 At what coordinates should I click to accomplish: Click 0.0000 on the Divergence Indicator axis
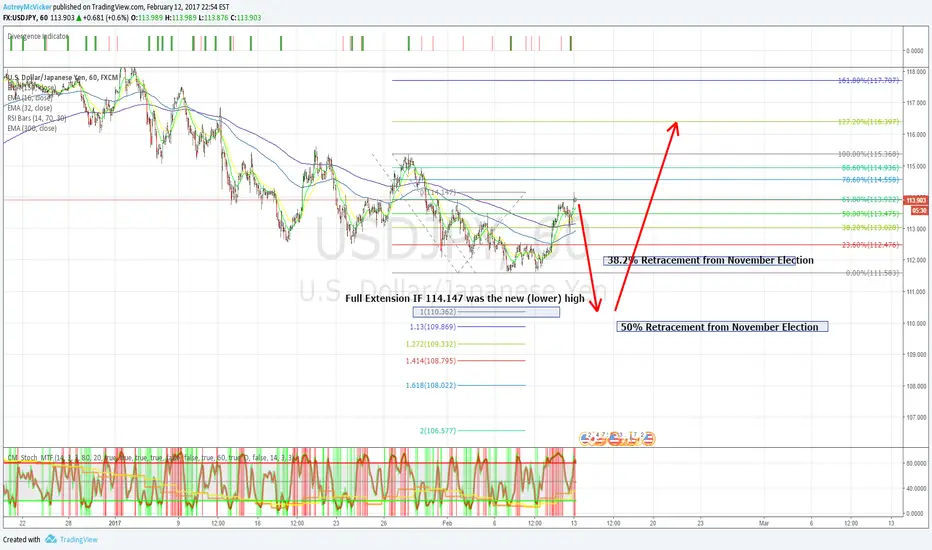click(x=915, y=51)
